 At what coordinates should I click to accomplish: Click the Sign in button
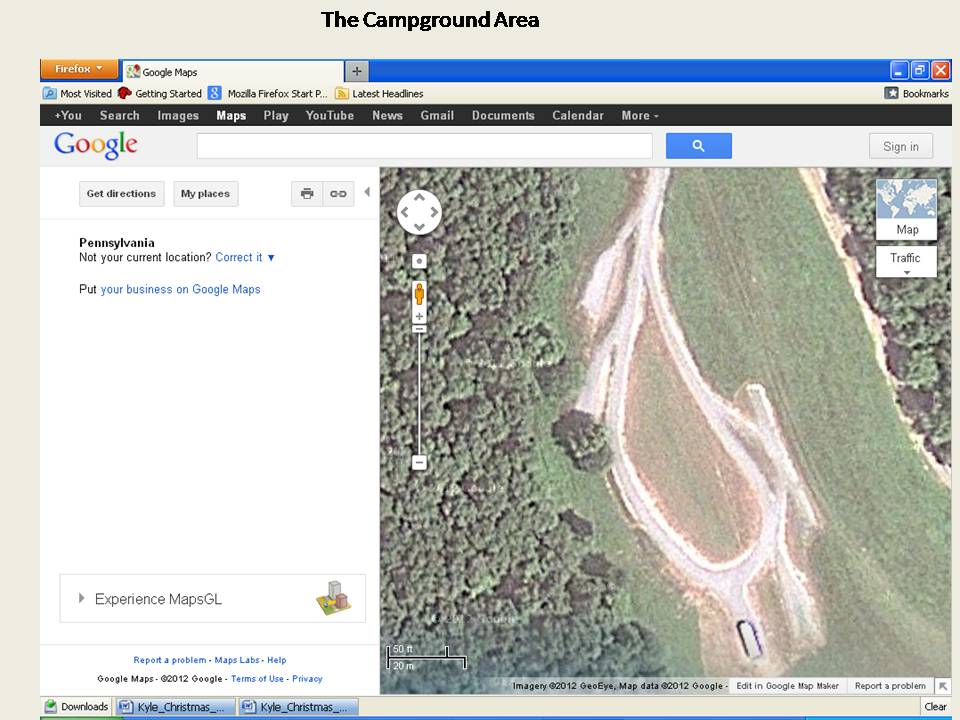click(x=901, y=146)
